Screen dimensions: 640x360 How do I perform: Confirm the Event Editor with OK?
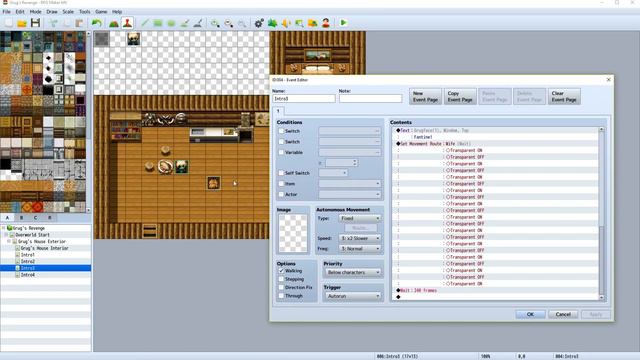pos(530,314)
